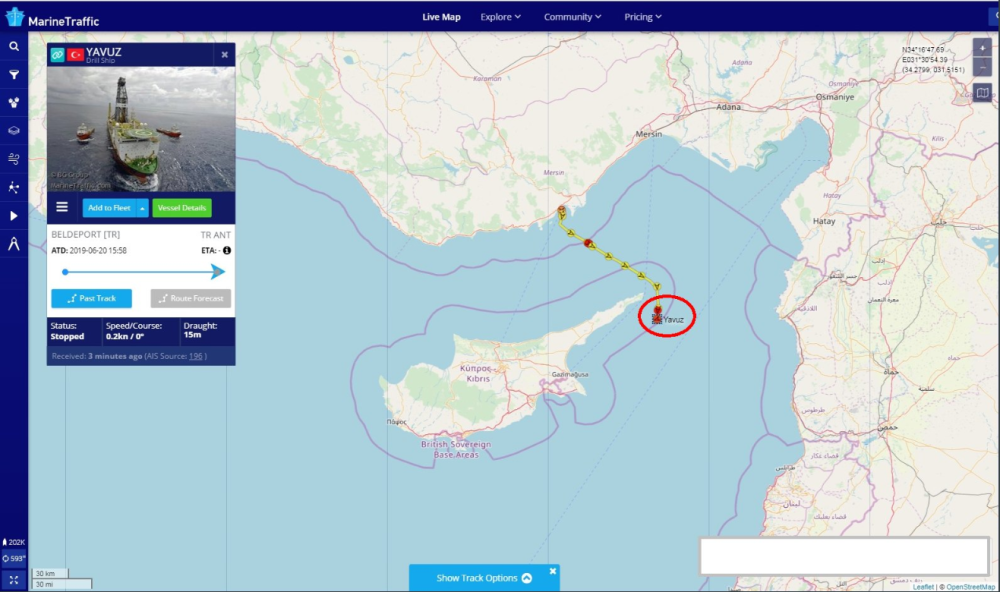Click the map style selector icon

click(982, 93)
